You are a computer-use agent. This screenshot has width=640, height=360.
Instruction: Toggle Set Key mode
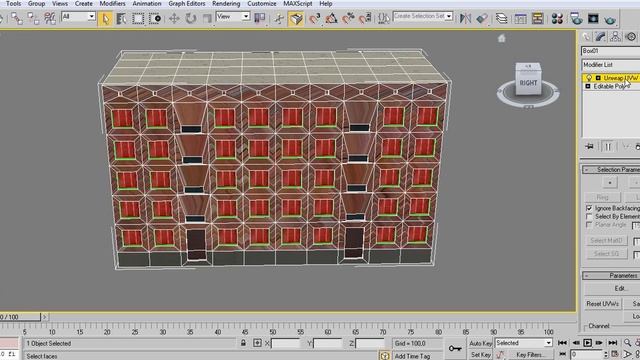(x=480, y=355)
